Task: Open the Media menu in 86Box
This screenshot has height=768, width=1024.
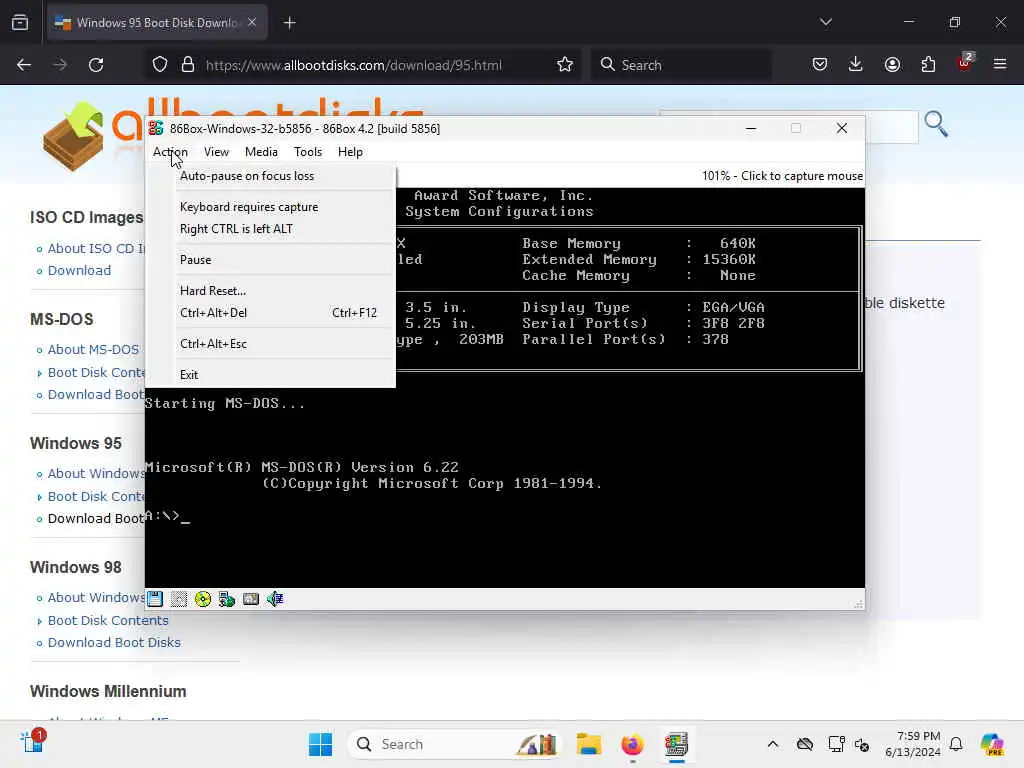Action: [261, 152]
